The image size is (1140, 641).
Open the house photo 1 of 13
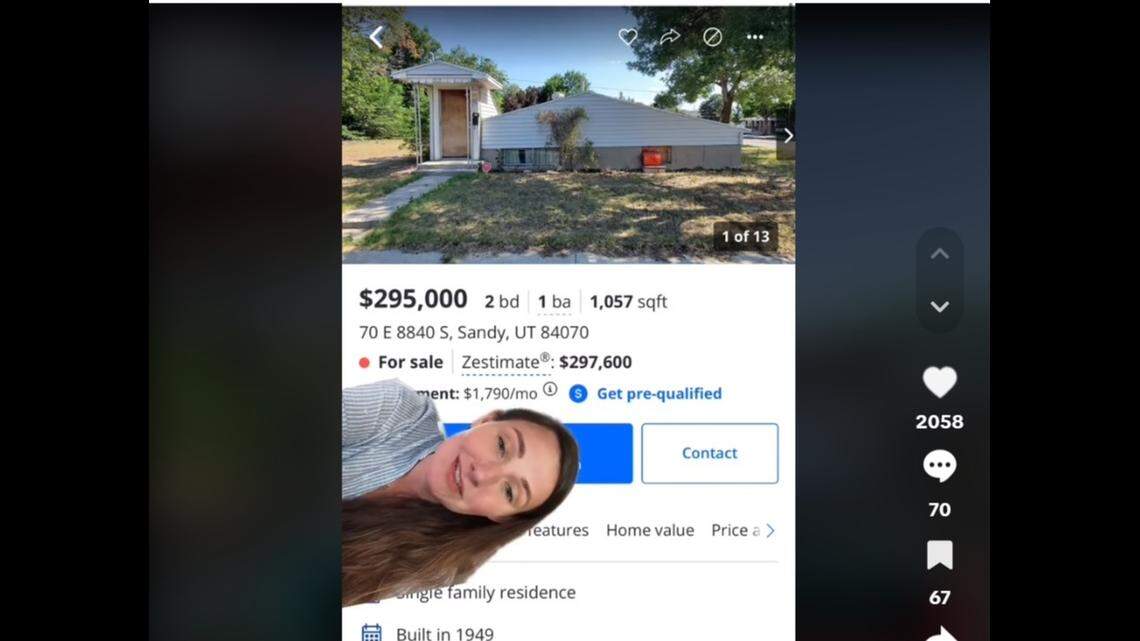tap(568, 134)
